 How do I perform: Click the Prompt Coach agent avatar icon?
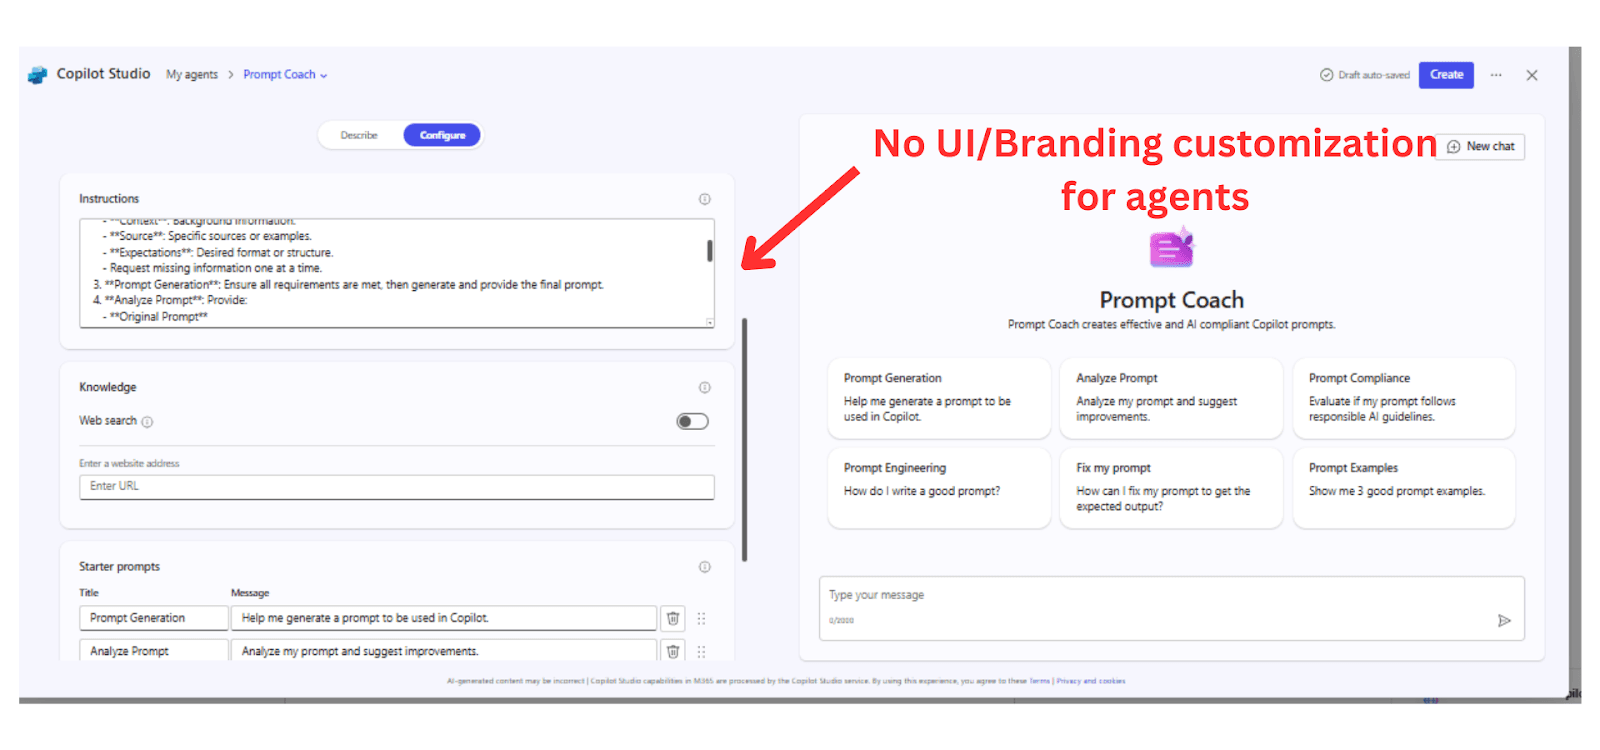[x=1172, y=247]
